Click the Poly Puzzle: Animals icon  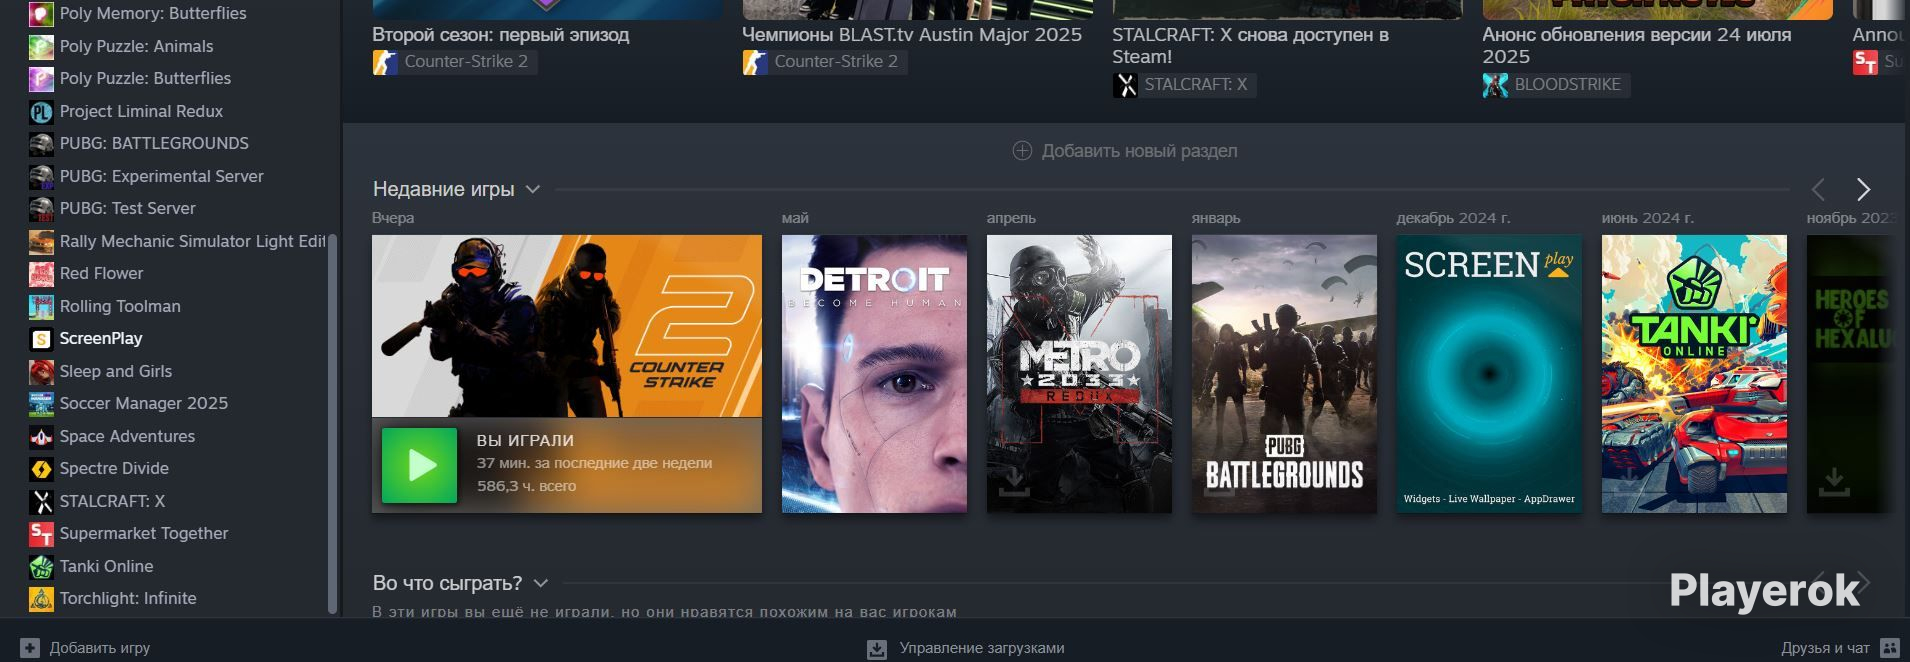coord(41,46)
